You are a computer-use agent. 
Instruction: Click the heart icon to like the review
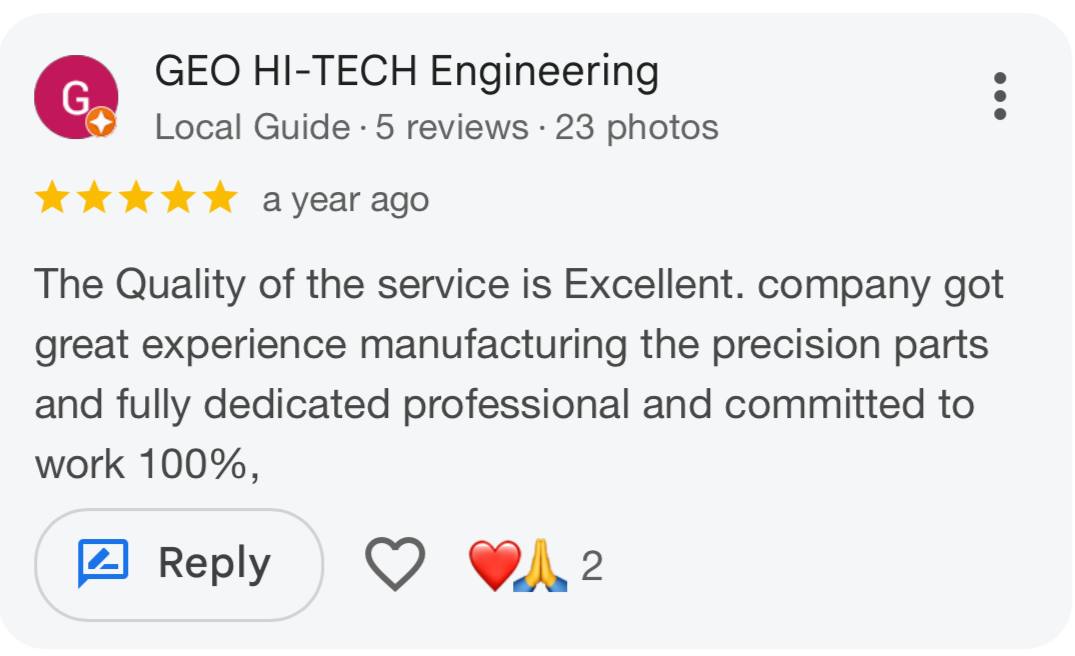(396, 562)
